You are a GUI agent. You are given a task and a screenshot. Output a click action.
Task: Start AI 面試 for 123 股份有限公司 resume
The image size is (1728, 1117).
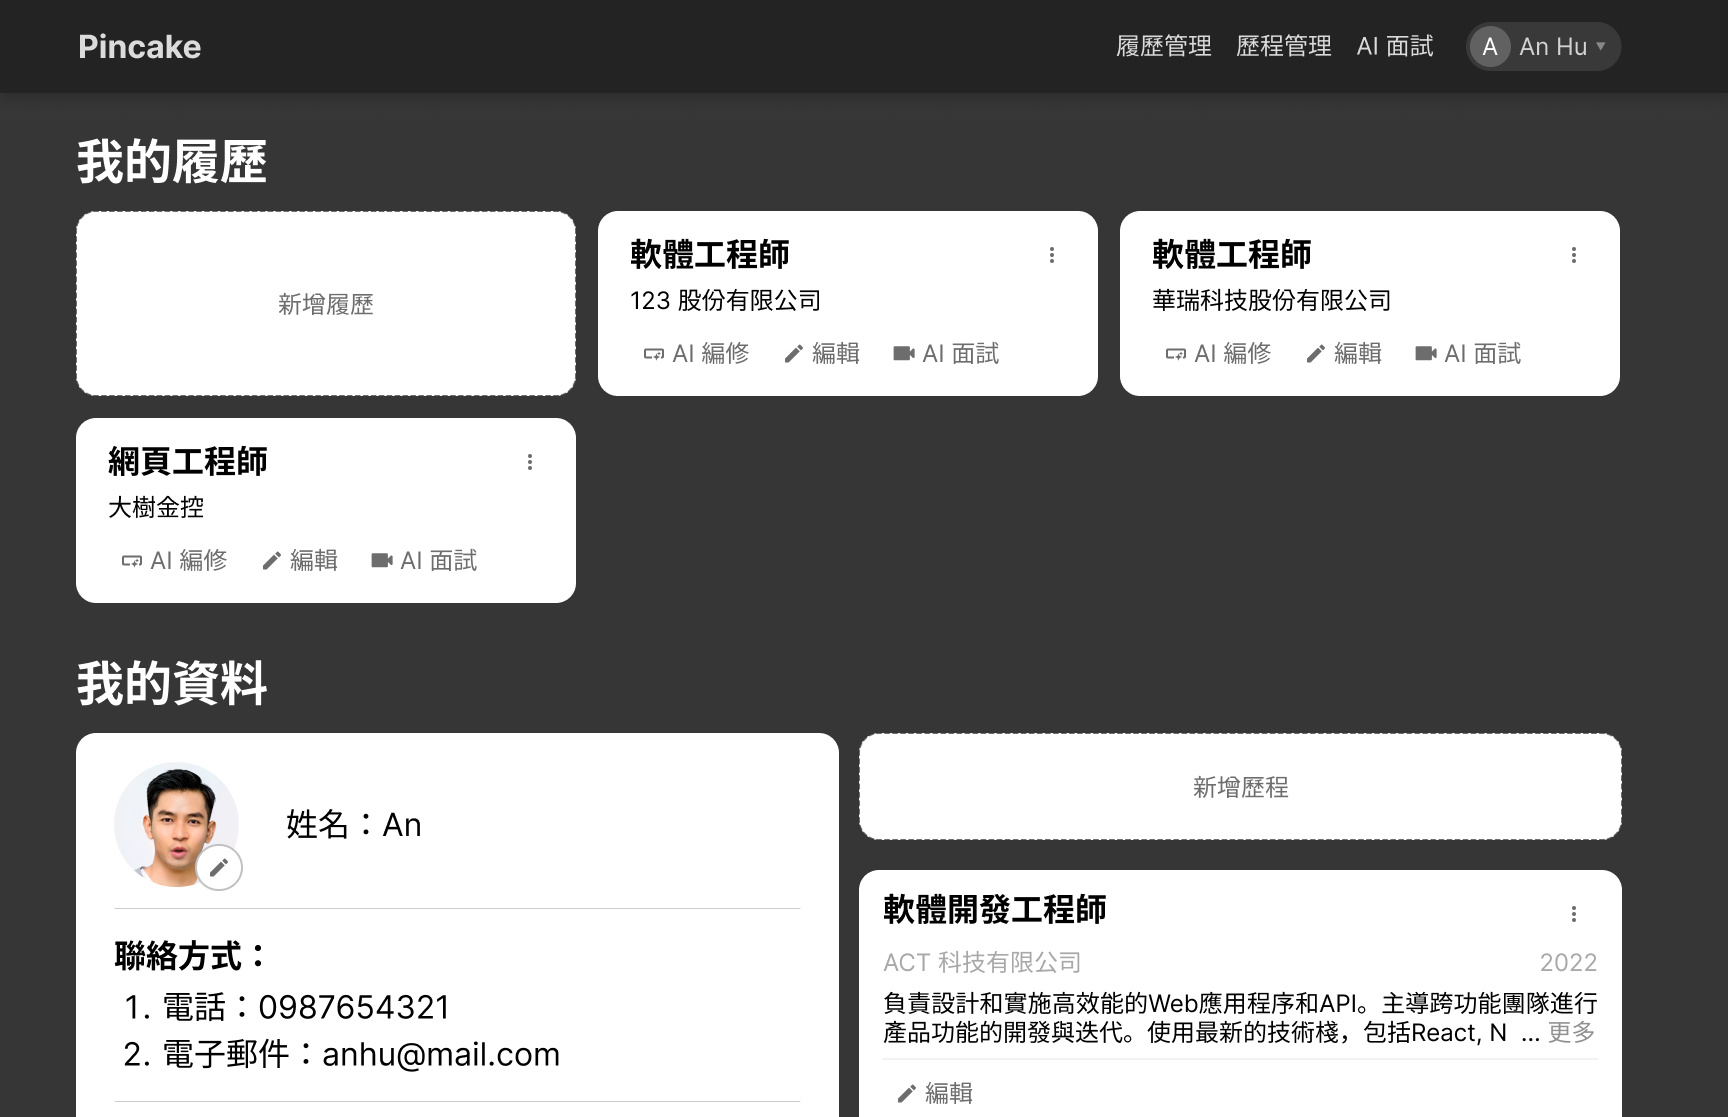point(946,354)
